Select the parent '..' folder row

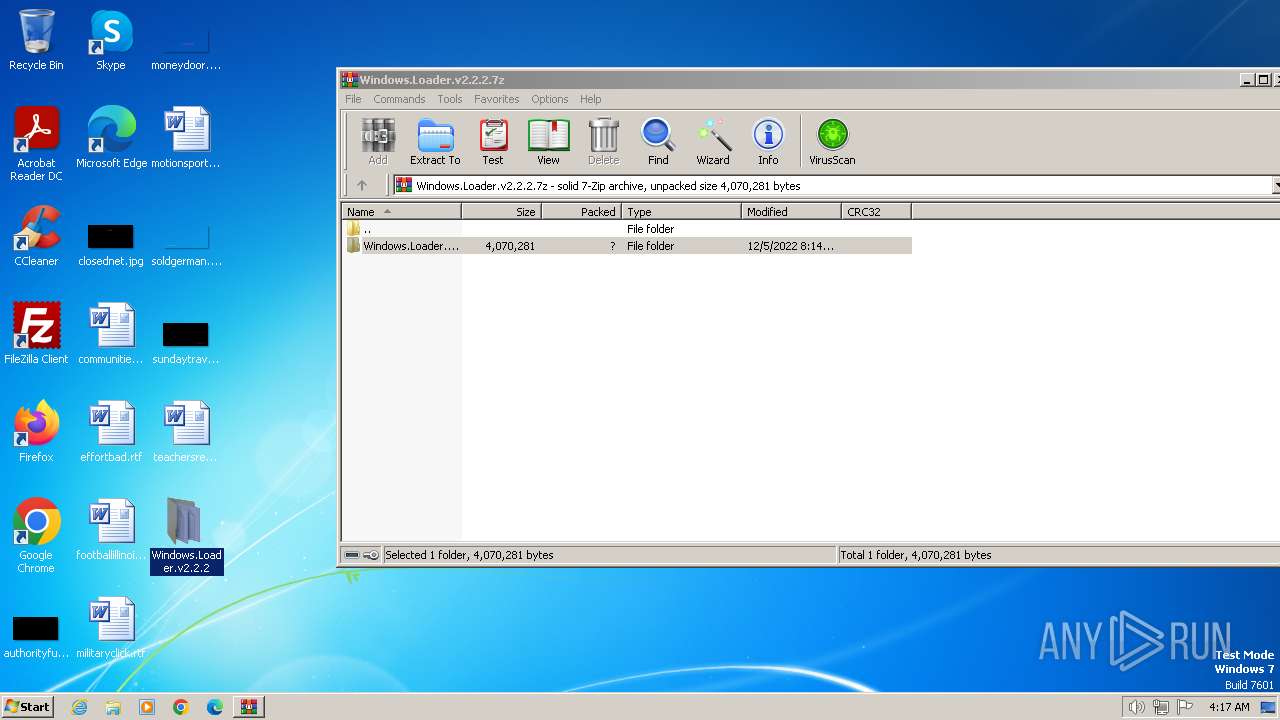pyautogui.click(x=626, y=229)
